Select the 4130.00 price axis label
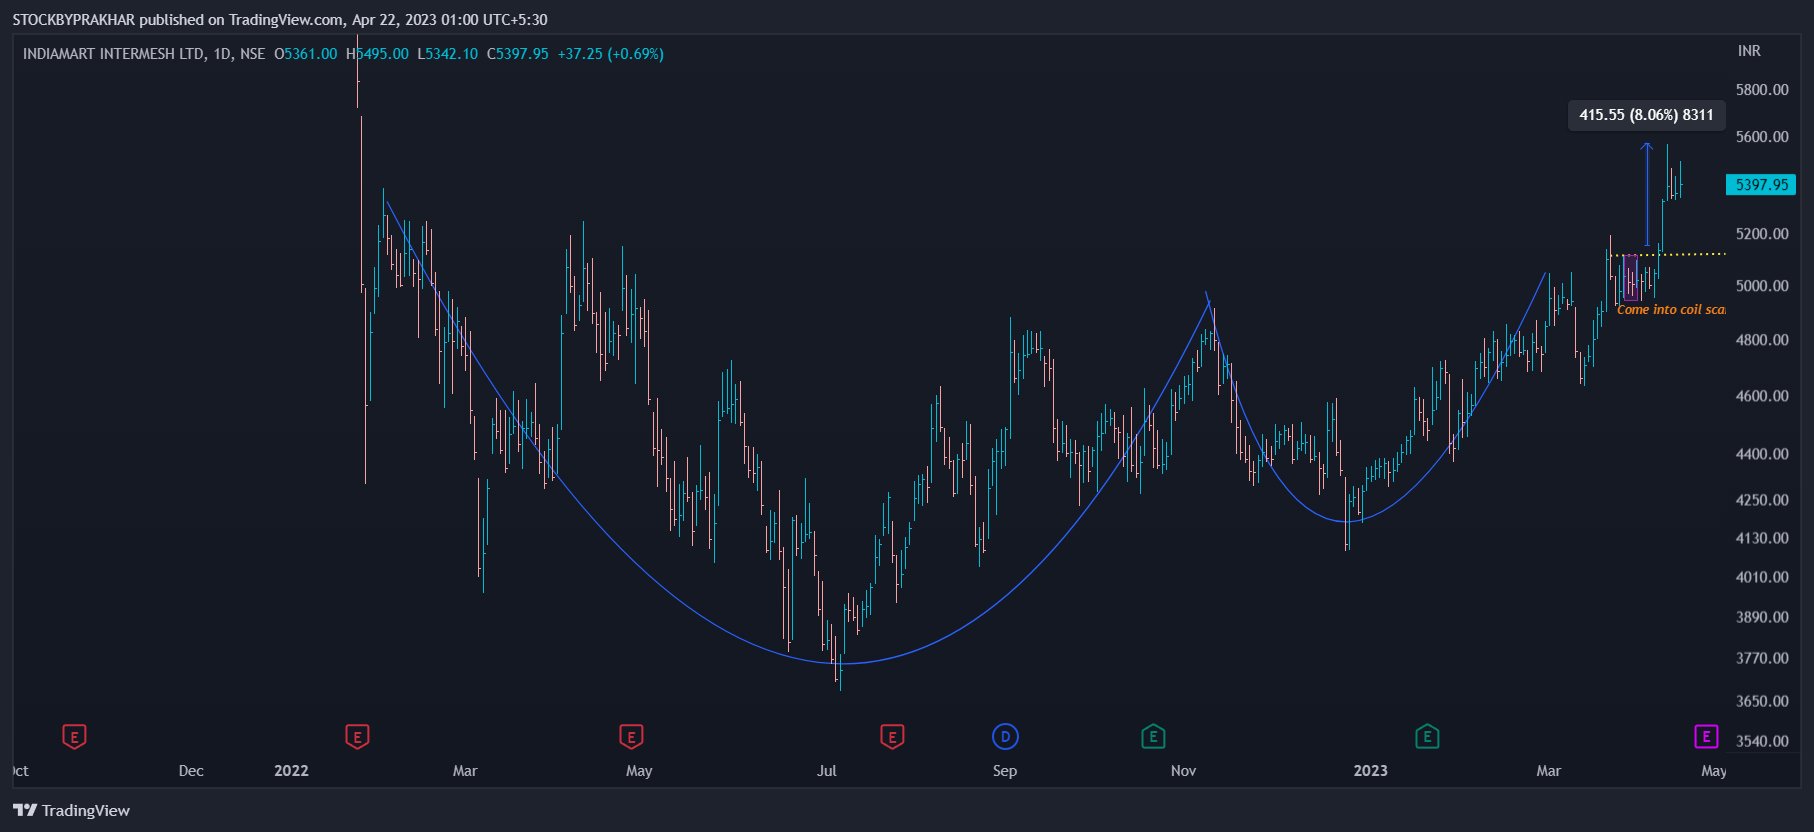The width and height of the screenshot is (1814, 832). [x=1762, y=538]
